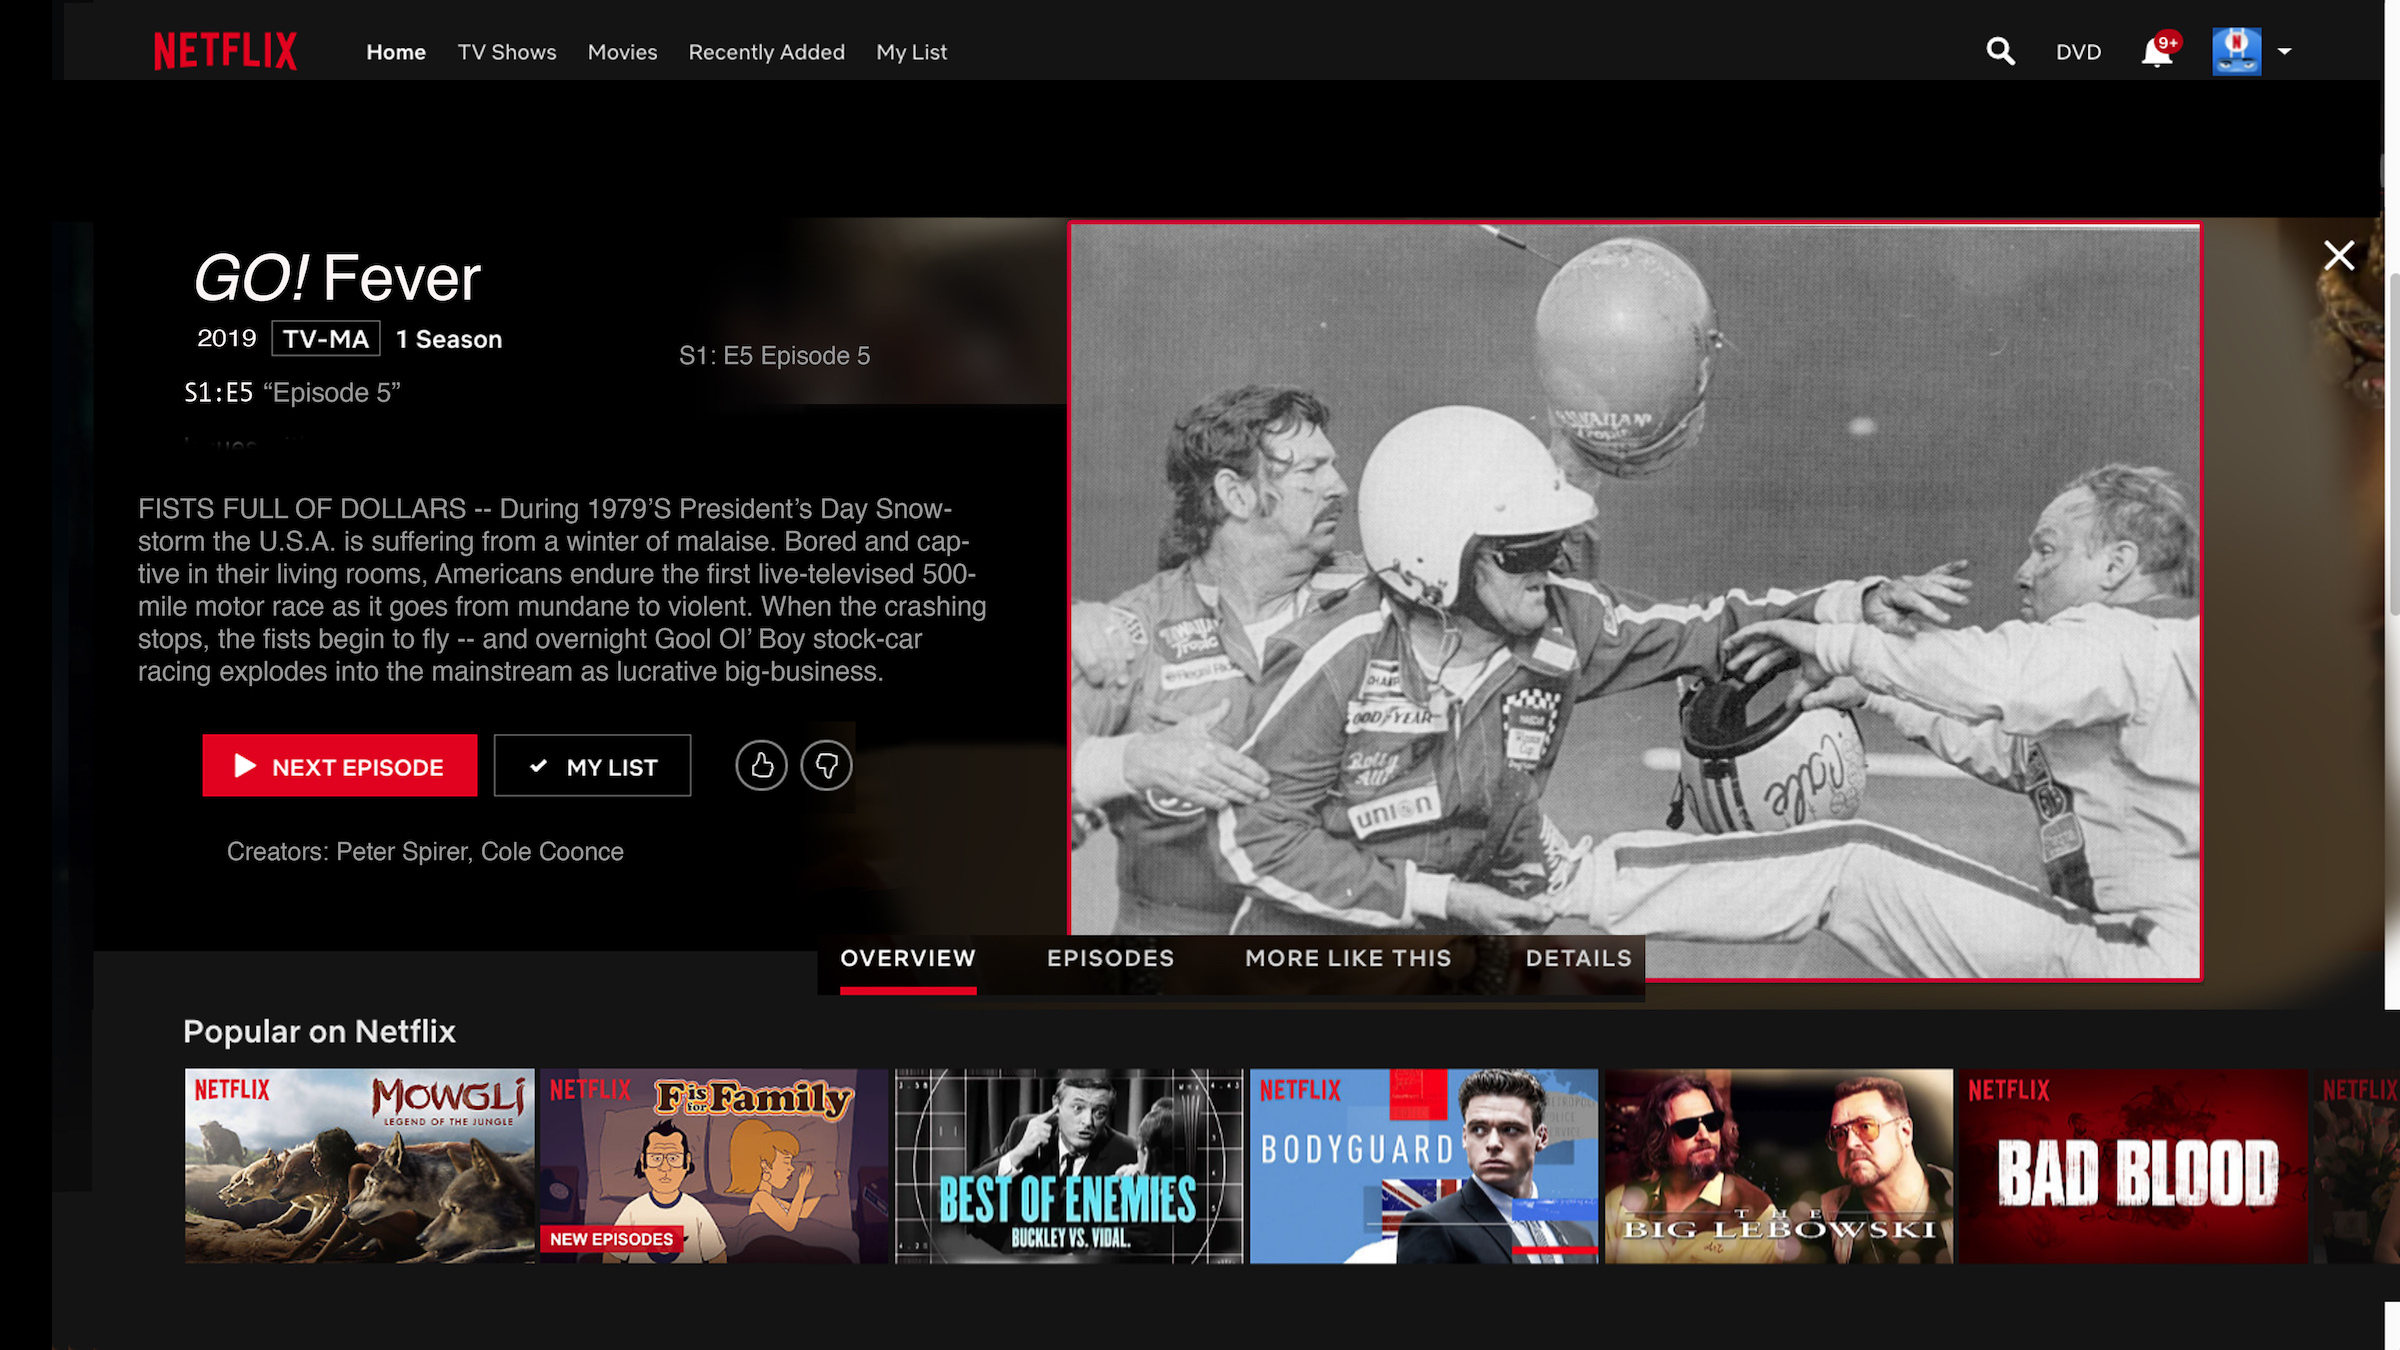Go to TV Shows in navigation

[506, 52]
